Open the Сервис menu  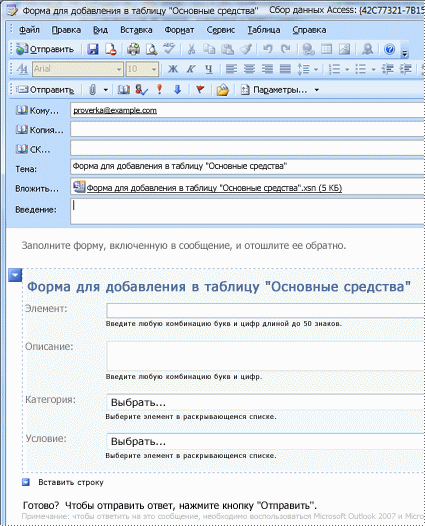coord(220,30)
